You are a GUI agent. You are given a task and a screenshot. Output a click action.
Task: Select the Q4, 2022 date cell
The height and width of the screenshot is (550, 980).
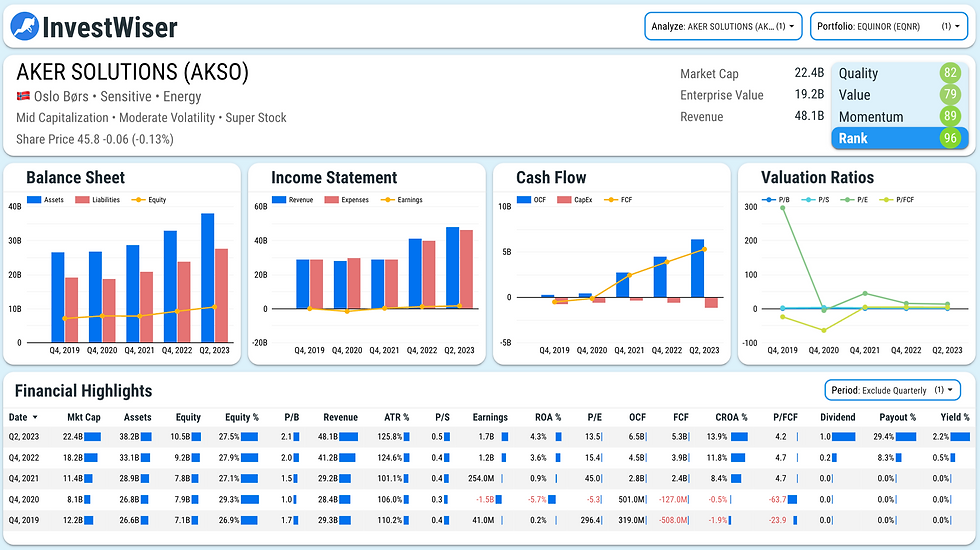click(x=24, y=458)
